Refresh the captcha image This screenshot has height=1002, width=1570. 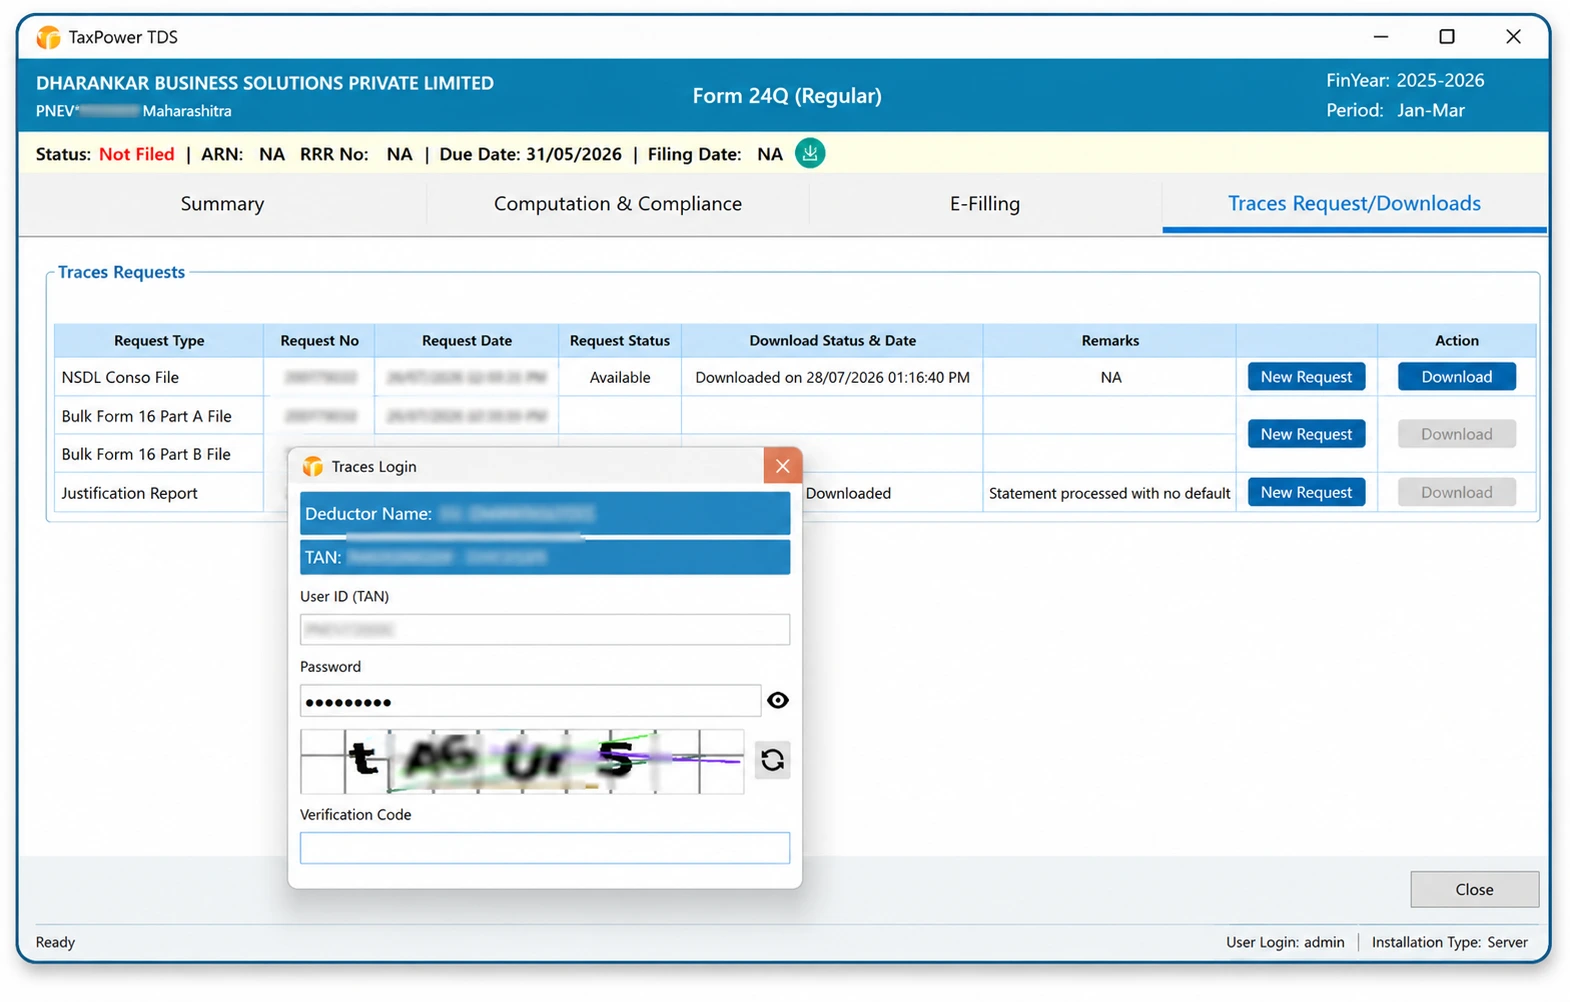[x=772, y=760]
